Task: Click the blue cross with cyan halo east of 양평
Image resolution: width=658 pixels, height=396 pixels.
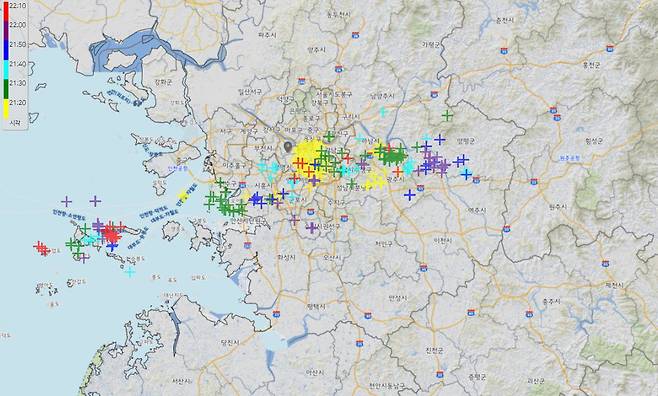Action: (x=466, y=173)
